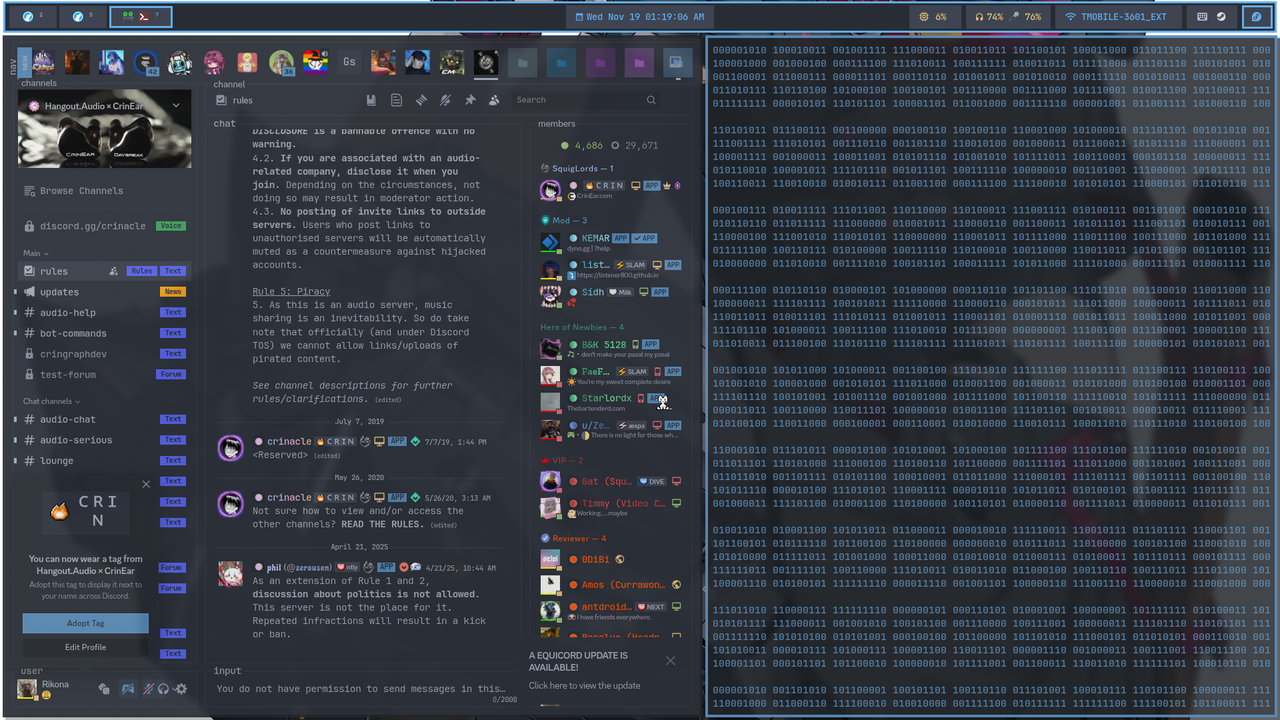Expand the Hangout.Audio x CrinEar server dropdown
Image resolution: width=1280 pixels, height=720 pixels.
click(175, 104)
